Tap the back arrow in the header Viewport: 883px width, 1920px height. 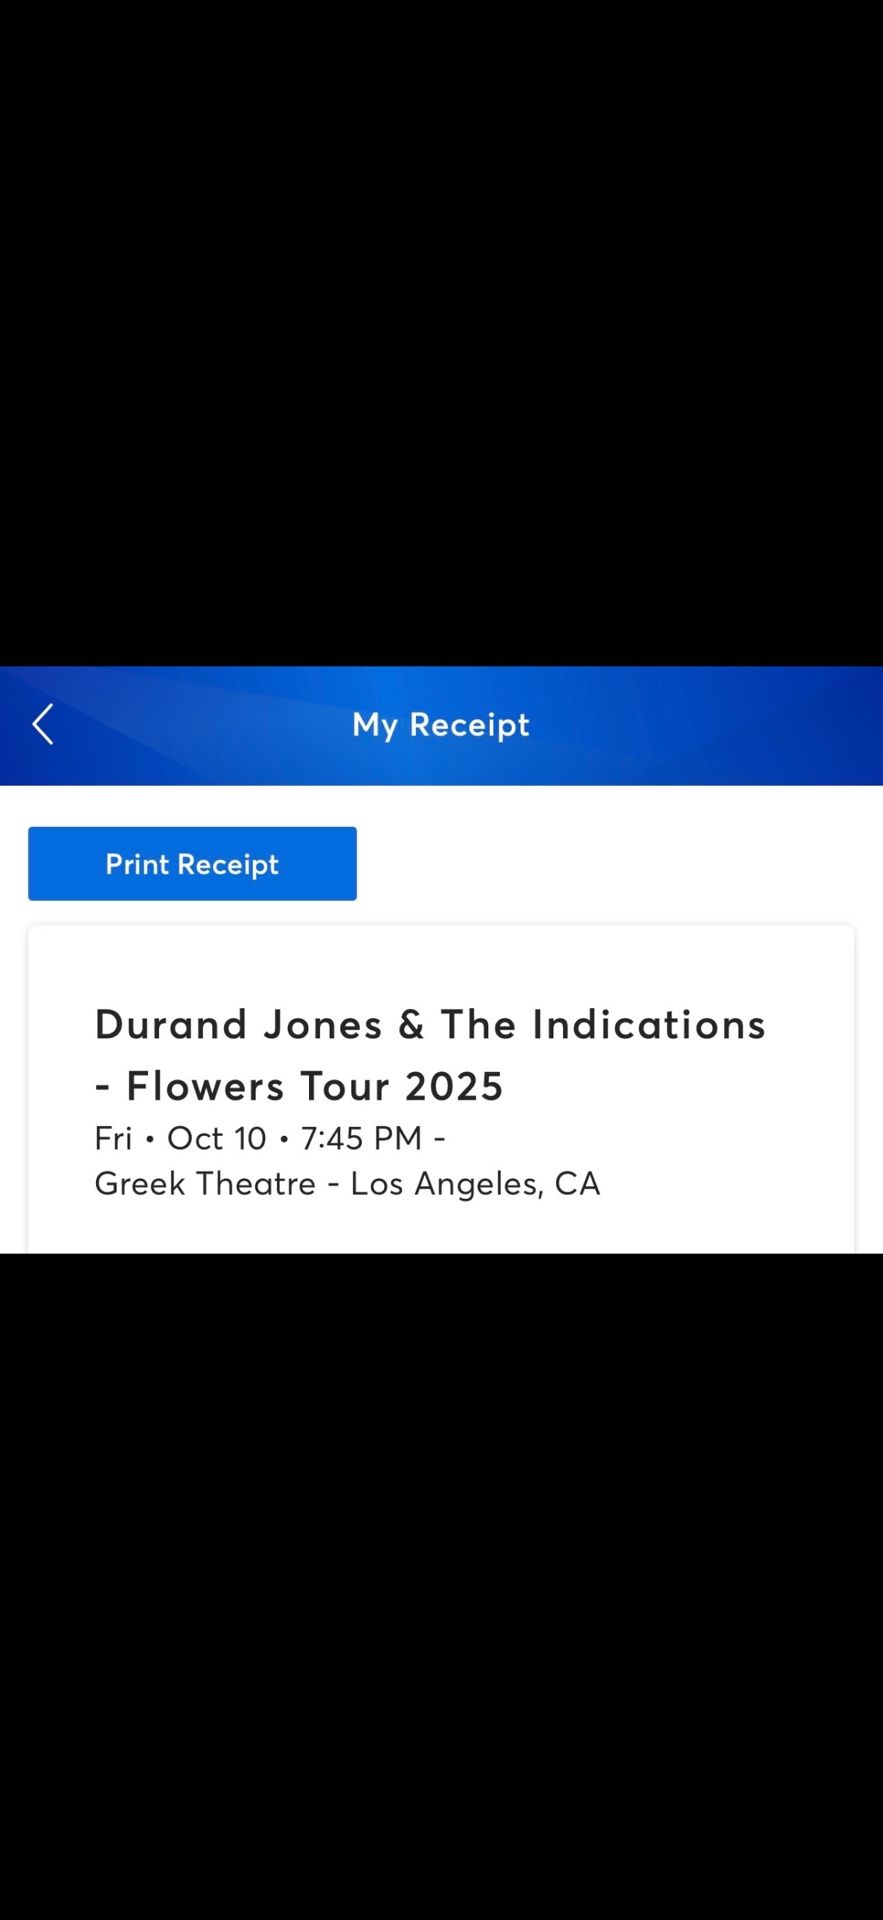(42, 725)
